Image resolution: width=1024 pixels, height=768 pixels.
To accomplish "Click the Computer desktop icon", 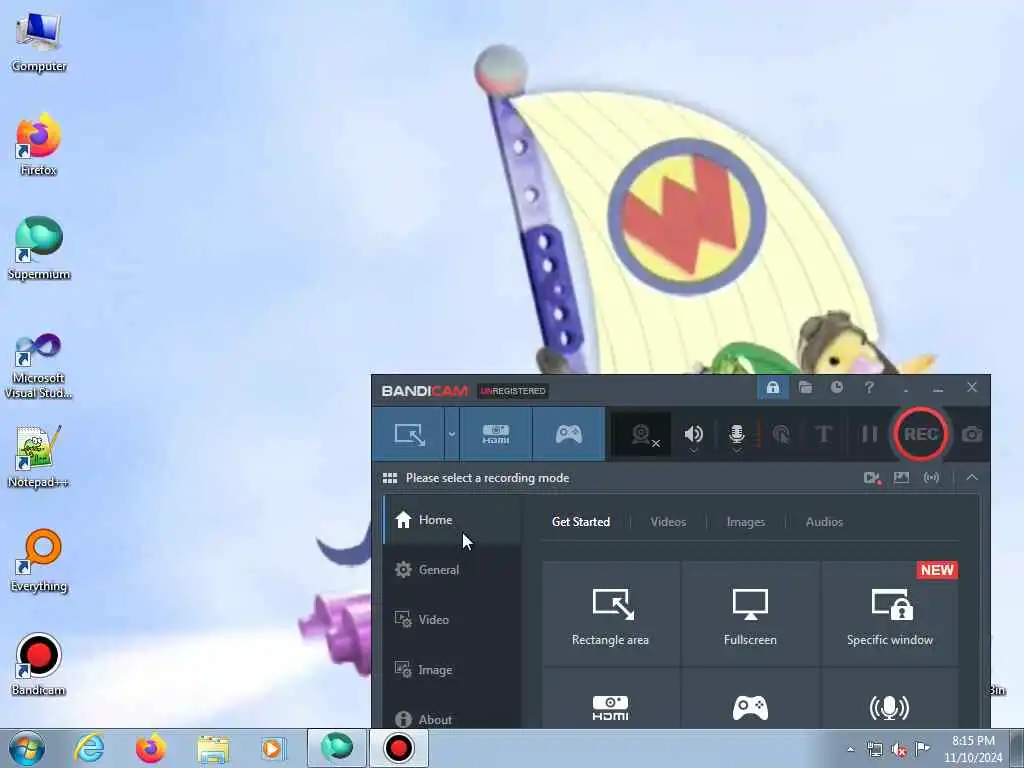I will (x=39, y=42).
